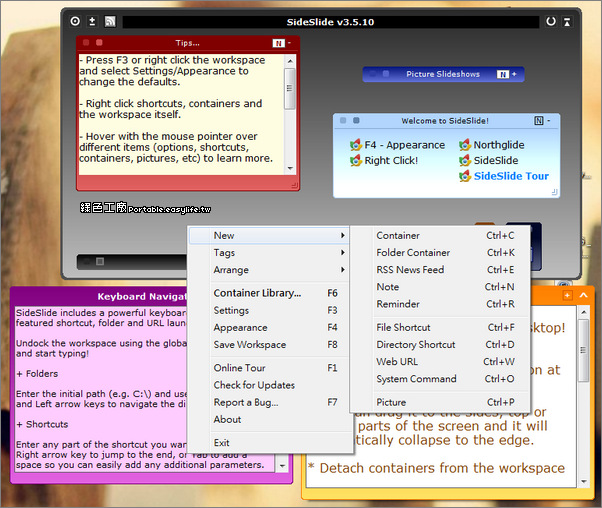Expand the arrow beside Tags in the context menu
Image resolution: width=602 pixels, height=508 pixels.
pyautogui.click(x=343, y=253)
